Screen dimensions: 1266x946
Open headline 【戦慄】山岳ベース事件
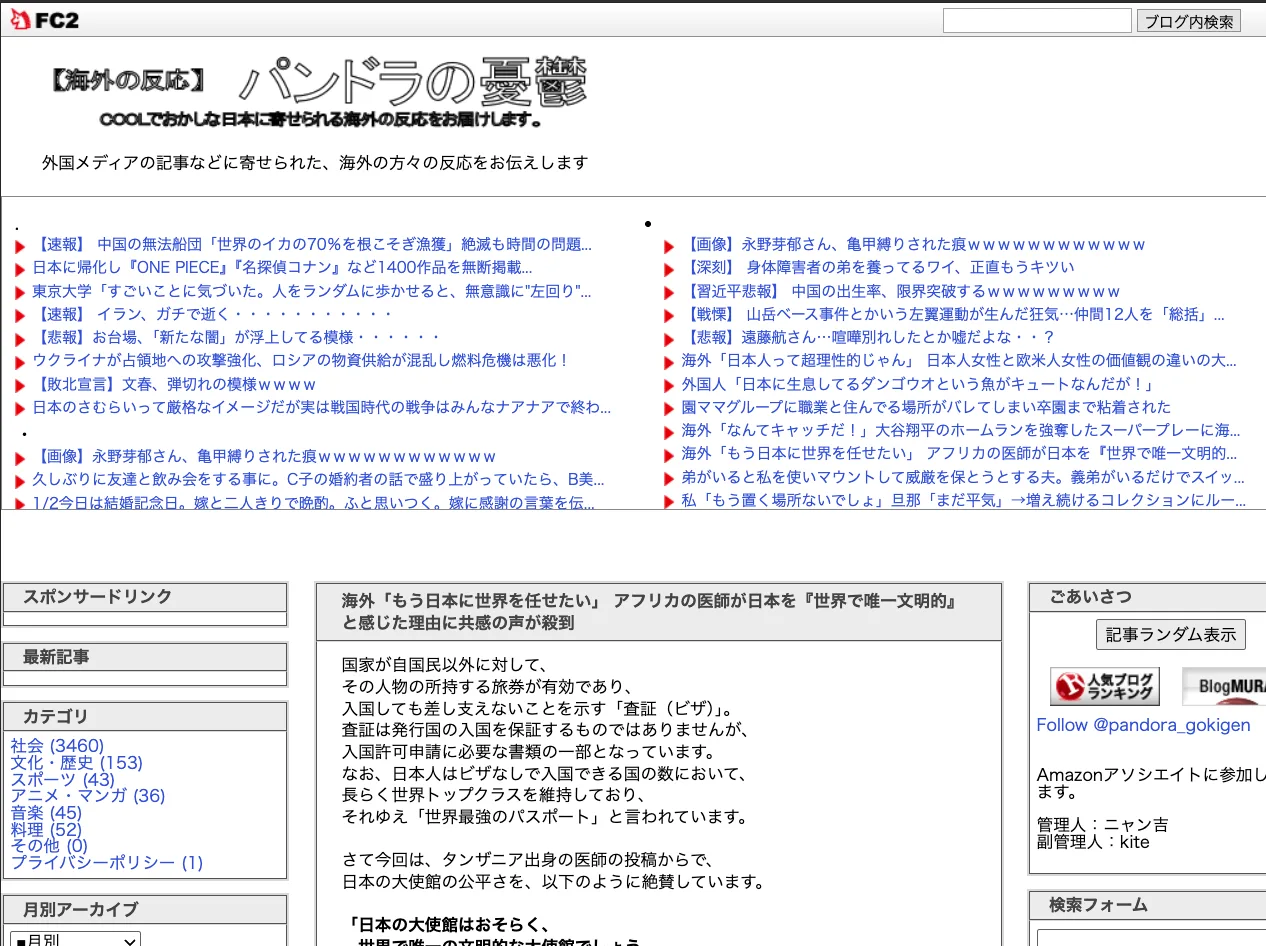[953, 314]
